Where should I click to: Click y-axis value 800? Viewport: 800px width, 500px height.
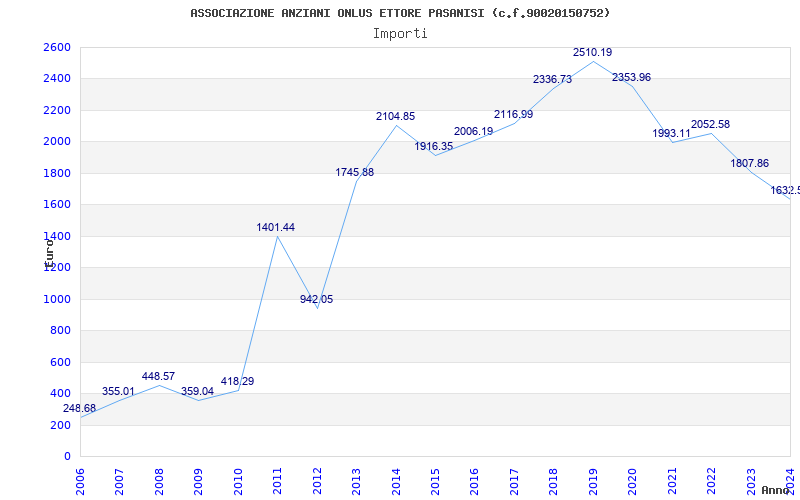point(60,331)
